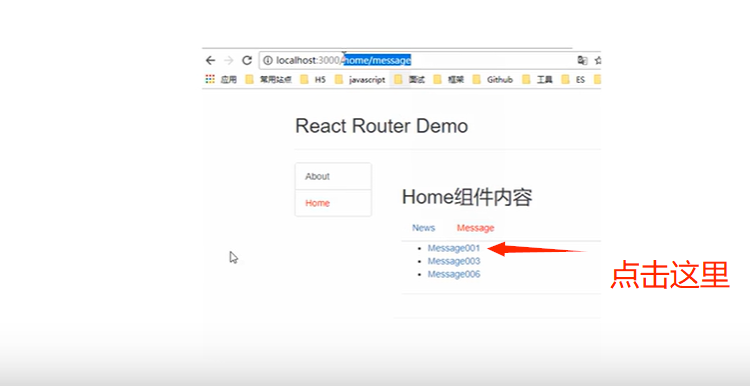Open the Github bookmark folder

click(493, 80)
